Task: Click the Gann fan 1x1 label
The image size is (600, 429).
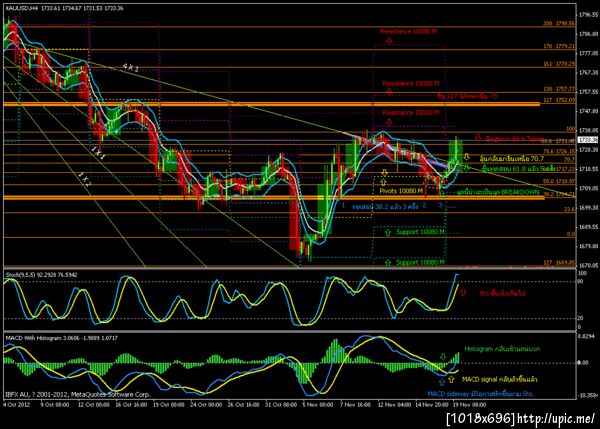Action: tap(98, 153)
